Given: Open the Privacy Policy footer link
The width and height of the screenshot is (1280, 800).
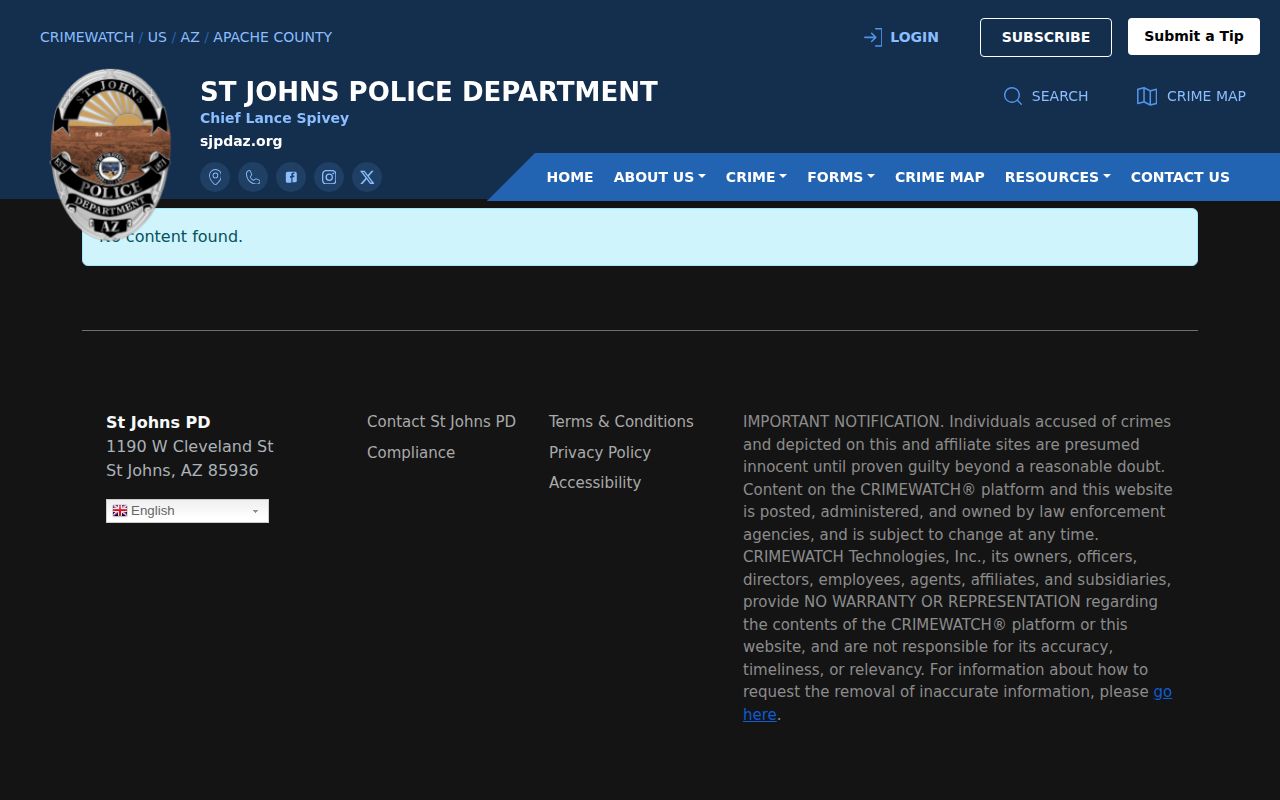Looking at the screenshot, I should [x=600, y=452].
